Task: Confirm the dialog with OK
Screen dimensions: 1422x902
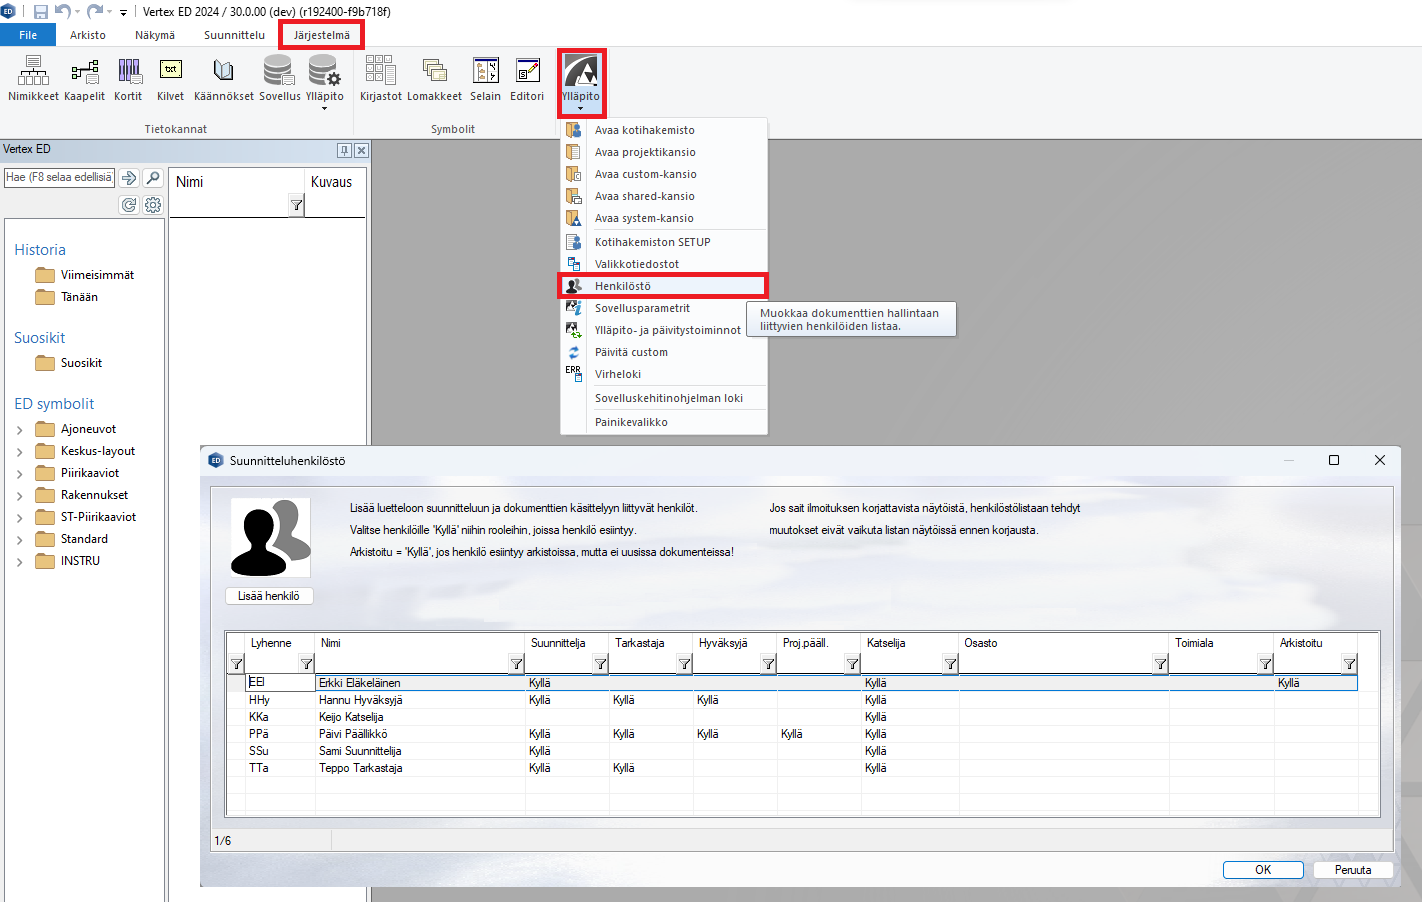Action: (x=1262, y=870)
